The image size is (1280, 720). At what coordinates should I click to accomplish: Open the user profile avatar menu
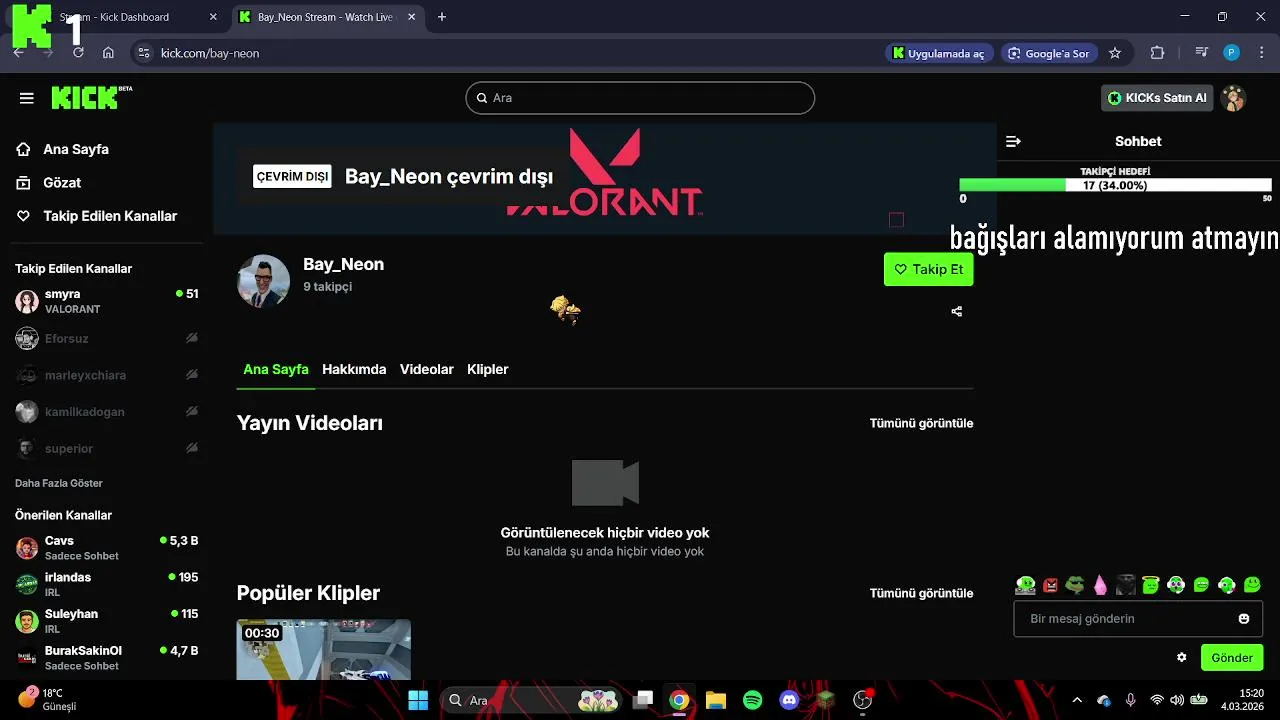pos(1233,98)
